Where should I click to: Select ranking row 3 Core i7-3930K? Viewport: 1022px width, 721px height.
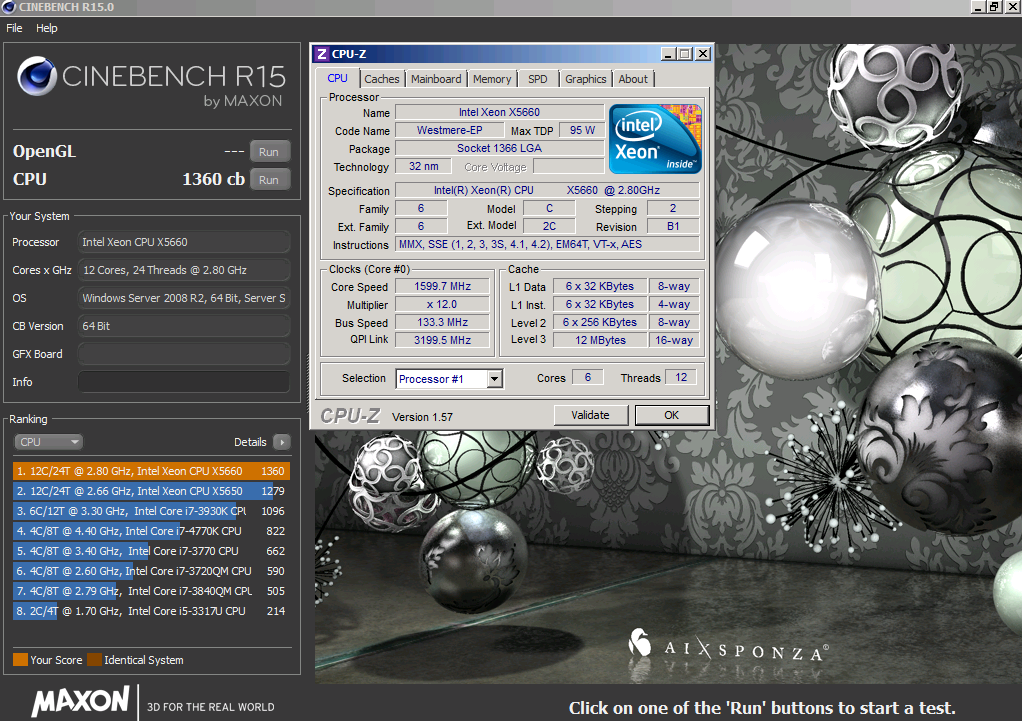tap(151, 511)
